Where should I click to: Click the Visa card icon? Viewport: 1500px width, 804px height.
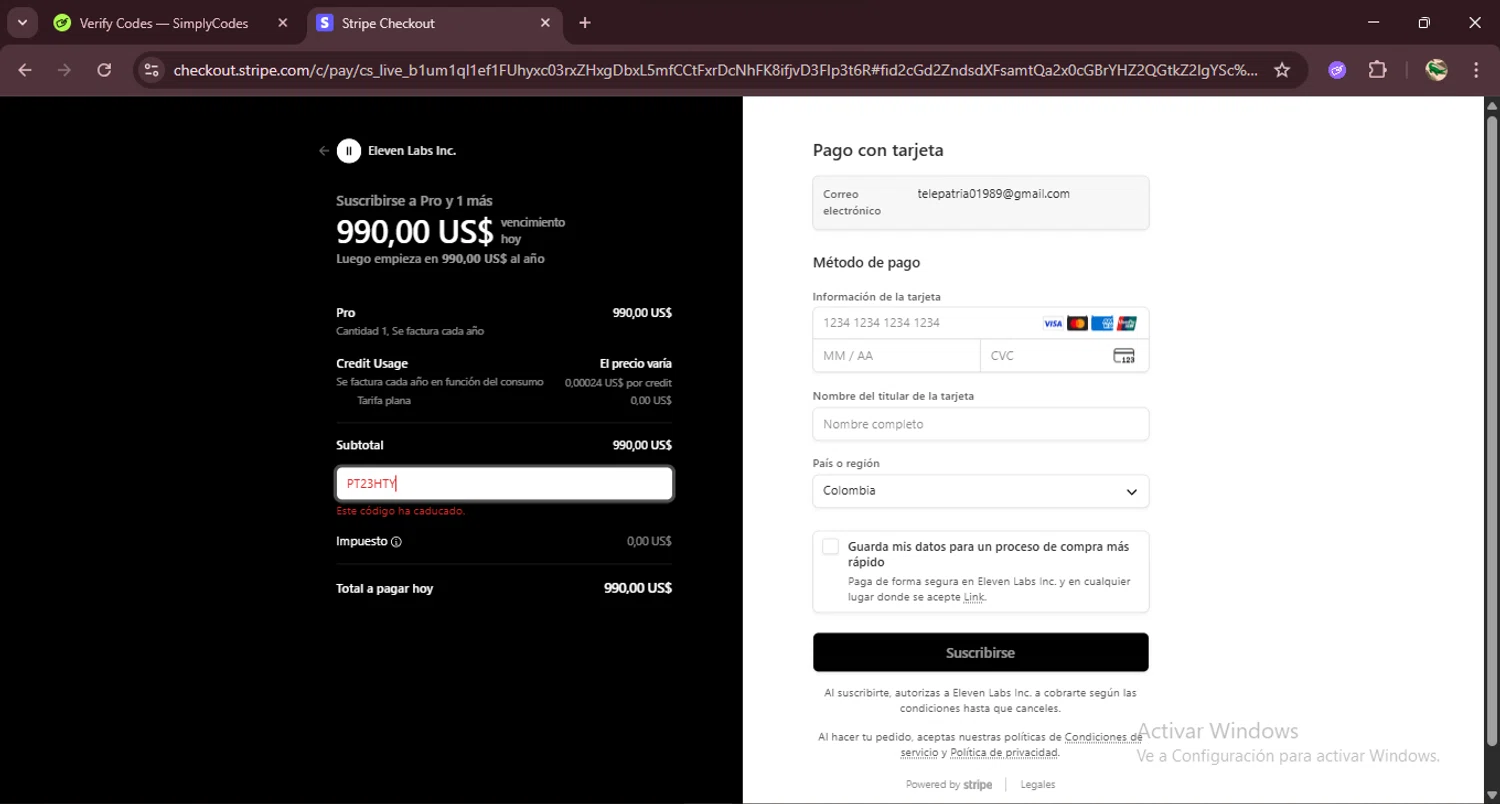[x=1053, y=323]
